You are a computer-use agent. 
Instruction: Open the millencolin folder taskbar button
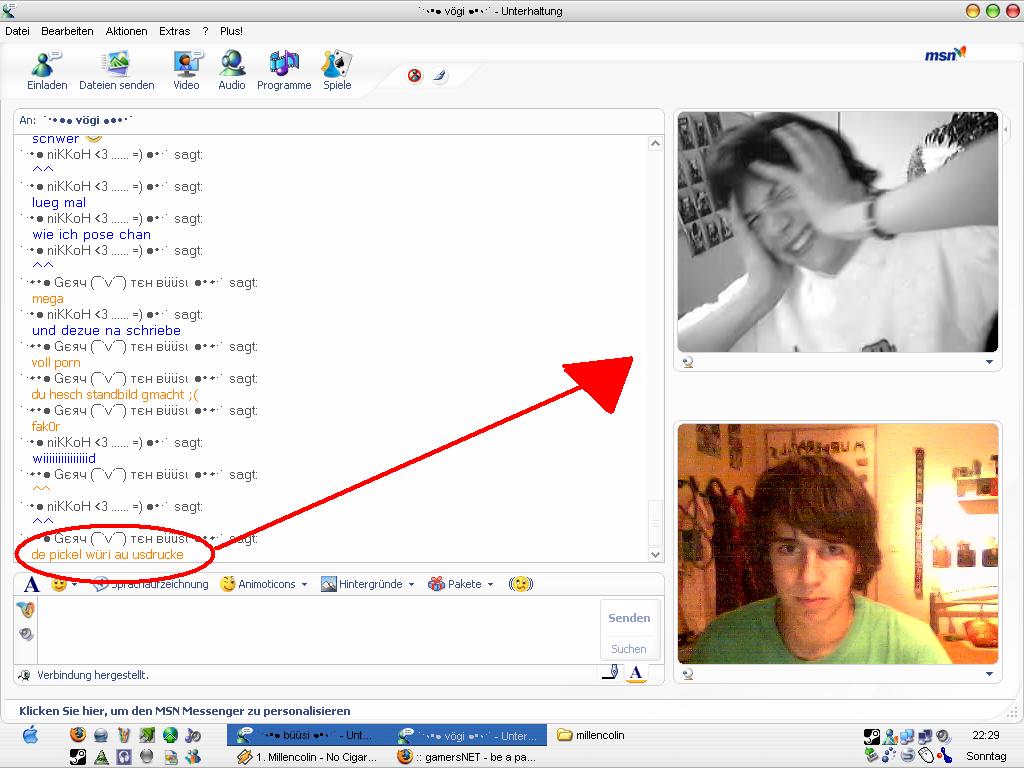tap(591, 735)
